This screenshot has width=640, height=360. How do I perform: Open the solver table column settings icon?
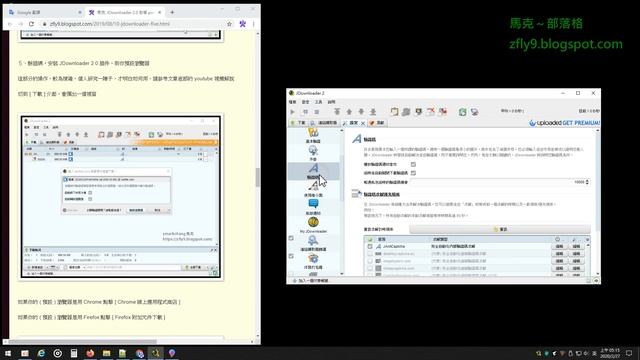(x=587, y=239)
